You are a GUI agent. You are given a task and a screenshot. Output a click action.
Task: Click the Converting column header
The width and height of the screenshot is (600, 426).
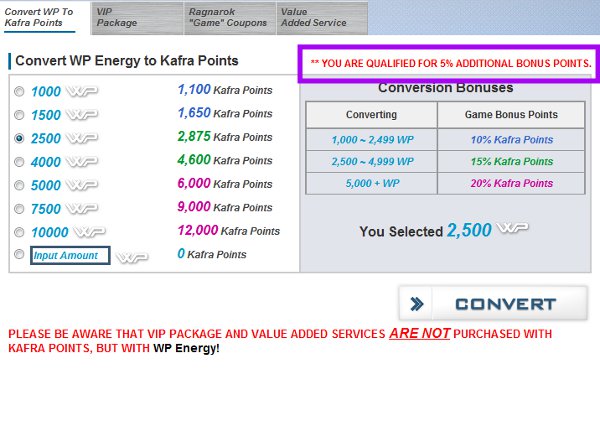point(372,115)
